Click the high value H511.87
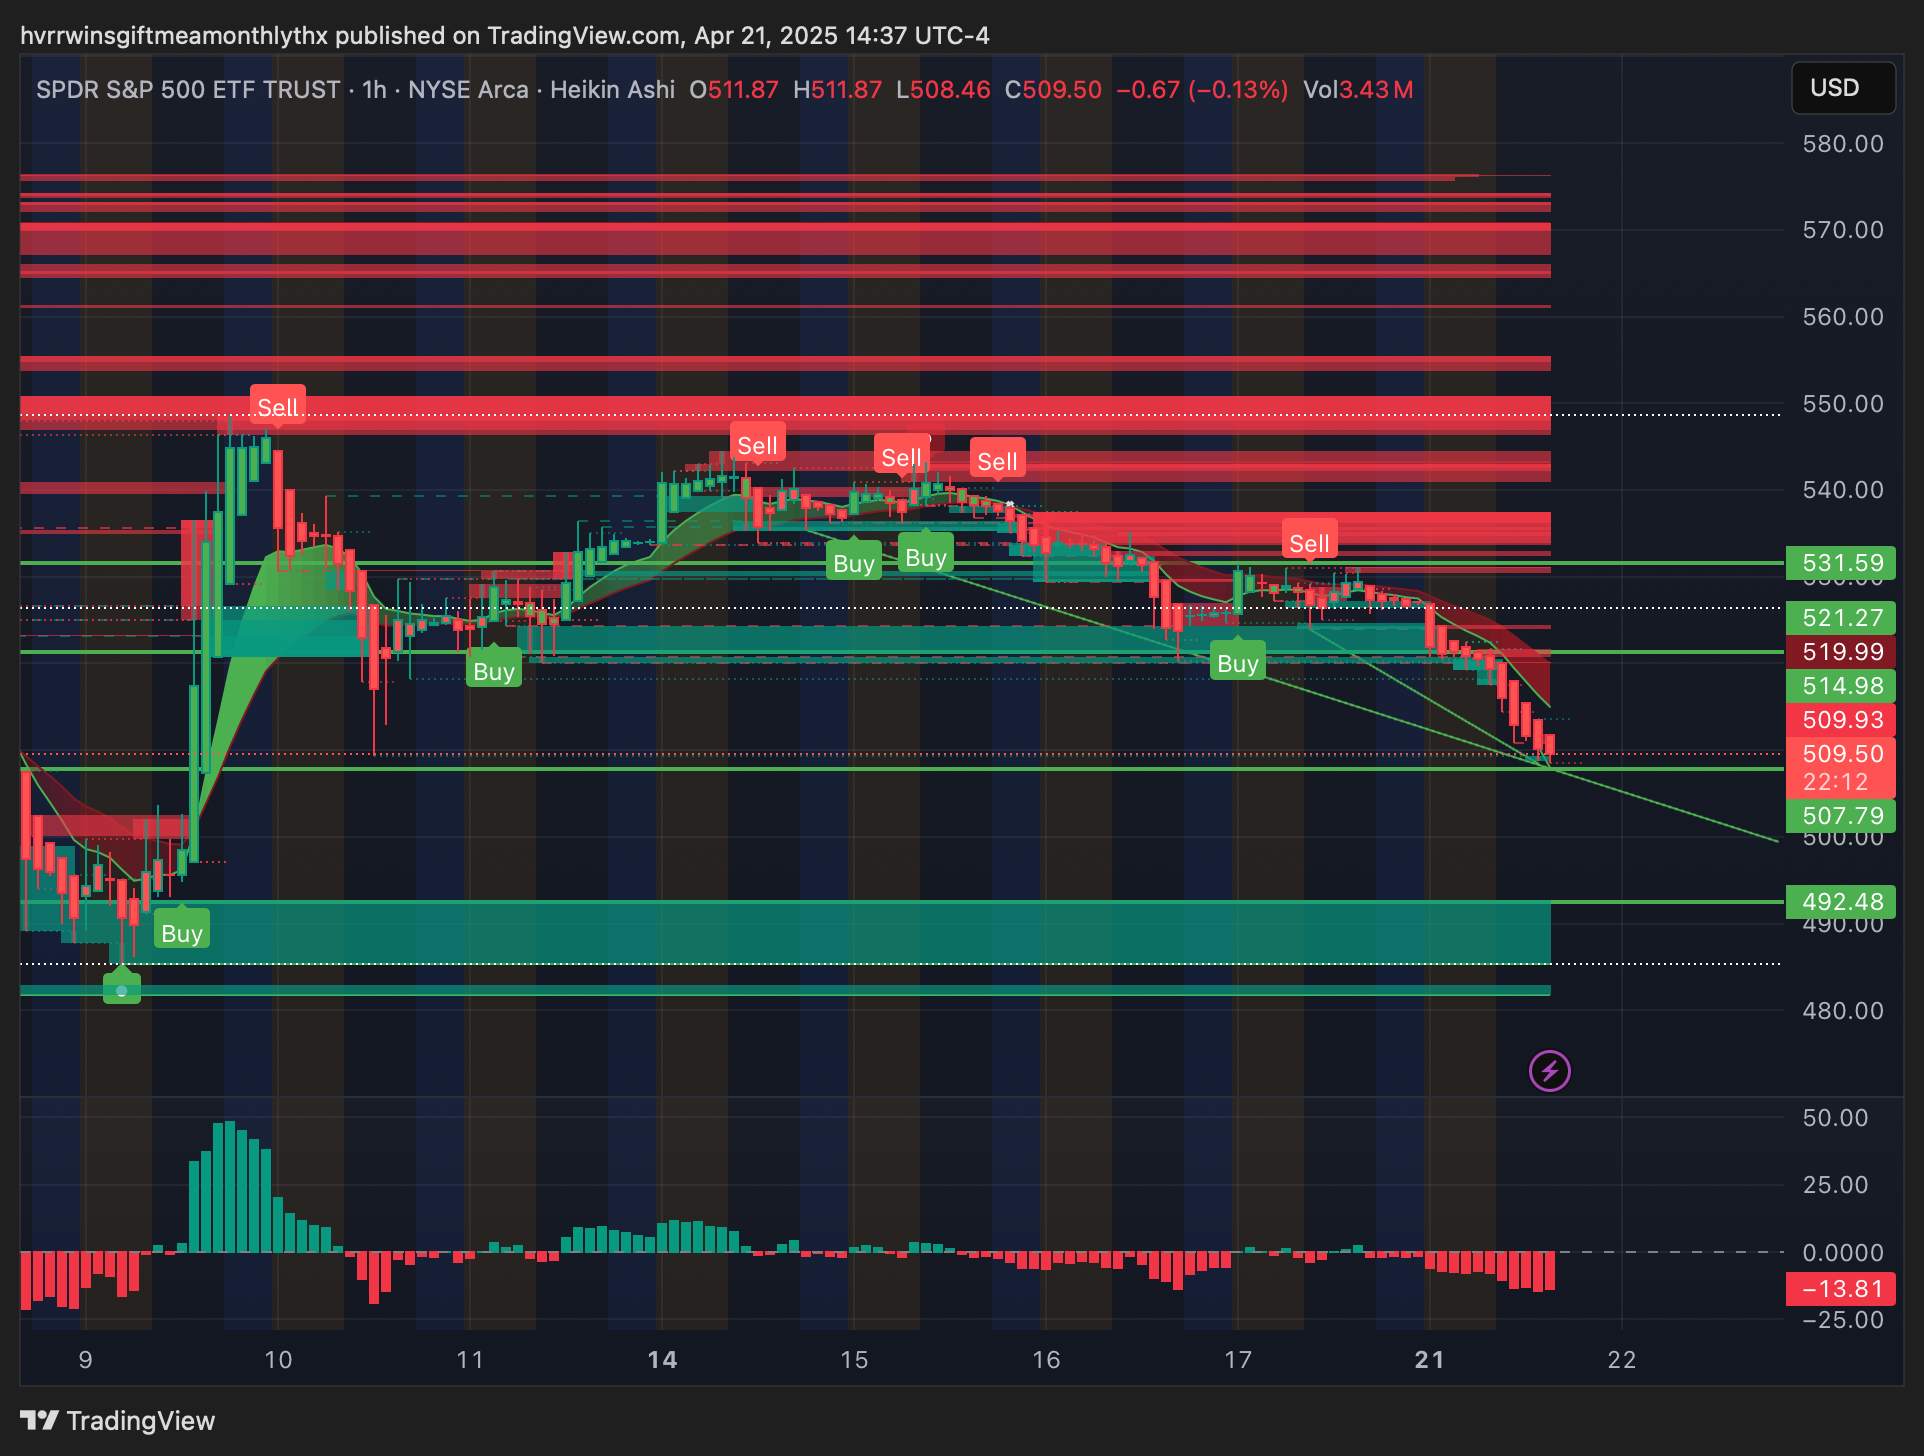1924x1456 pixels. click(x=838, y=90)
